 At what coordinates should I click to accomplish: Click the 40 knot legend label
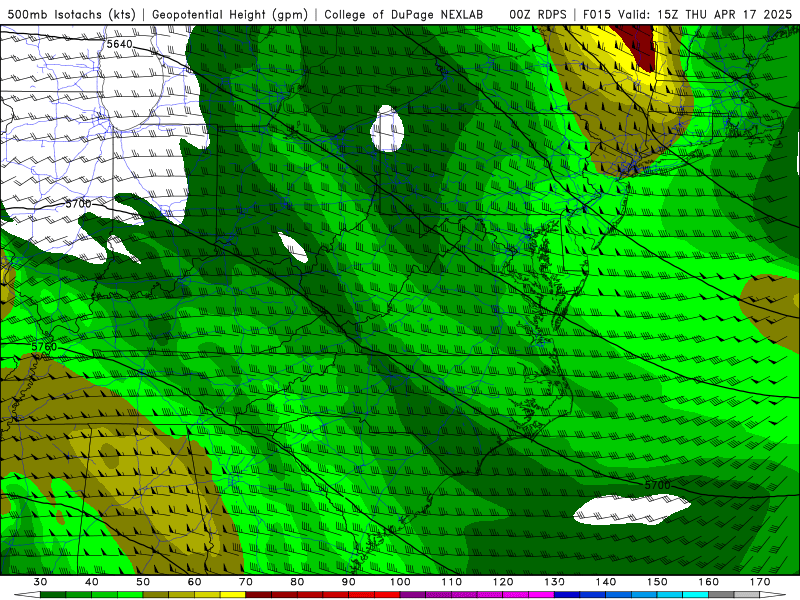click(92, 582)
